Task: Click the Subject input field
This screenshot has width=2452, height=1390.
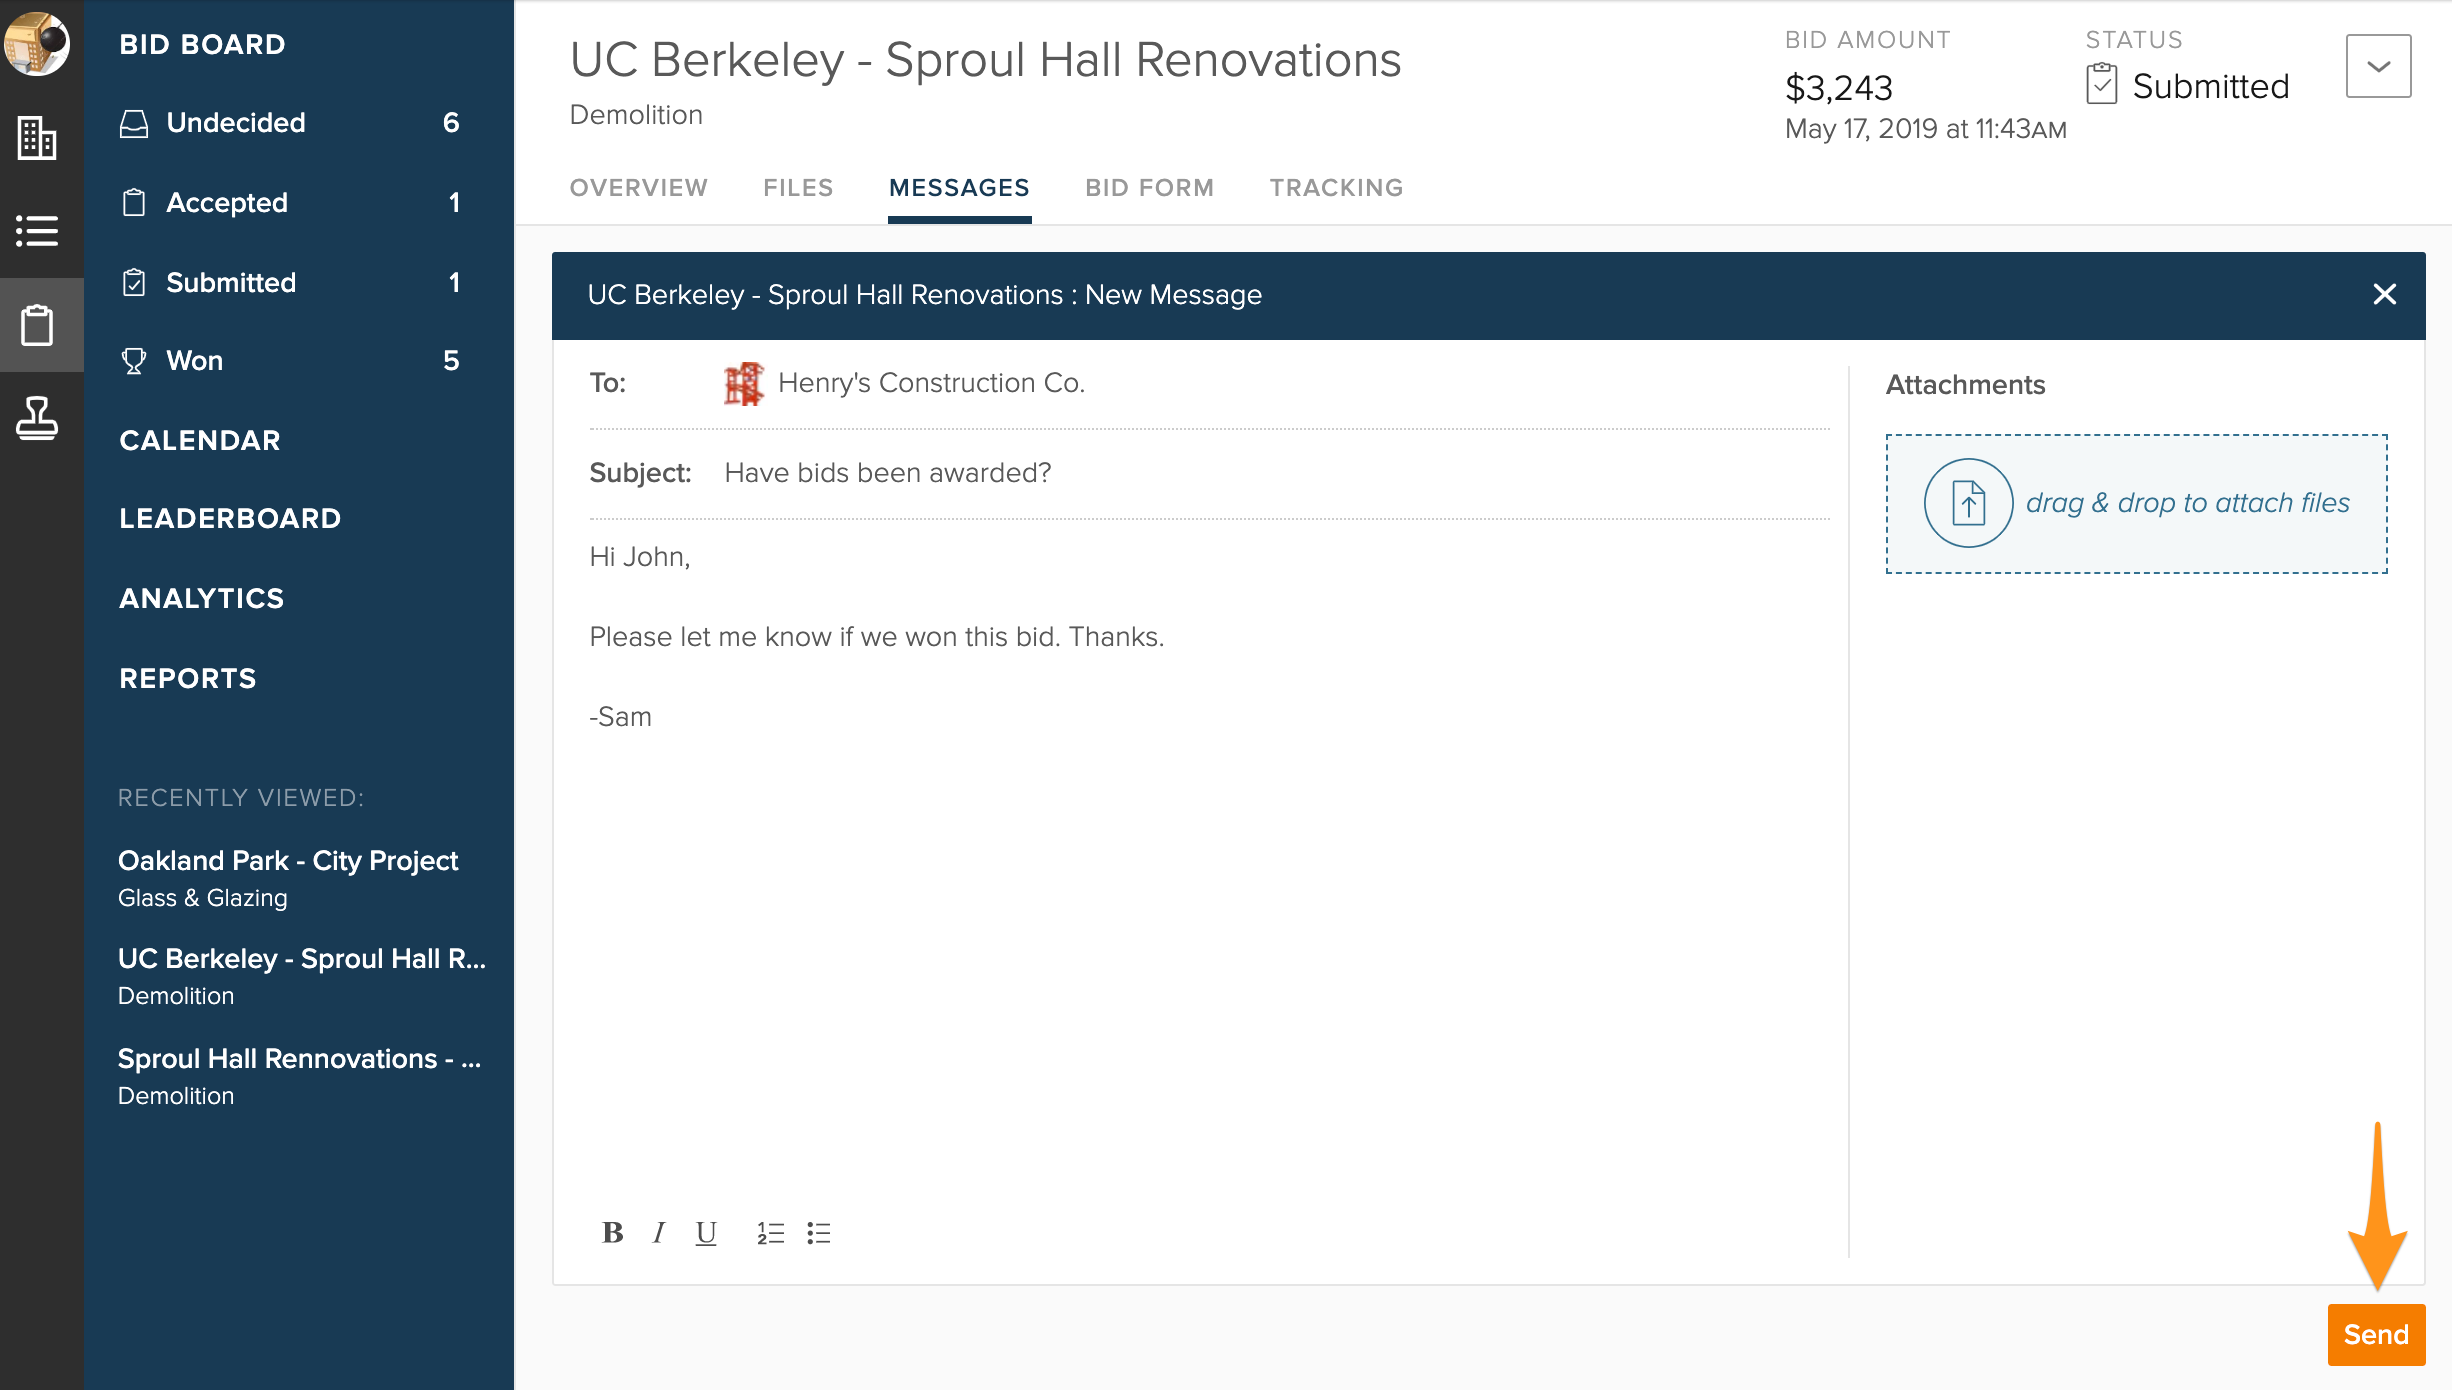Action: (1270, 473)
